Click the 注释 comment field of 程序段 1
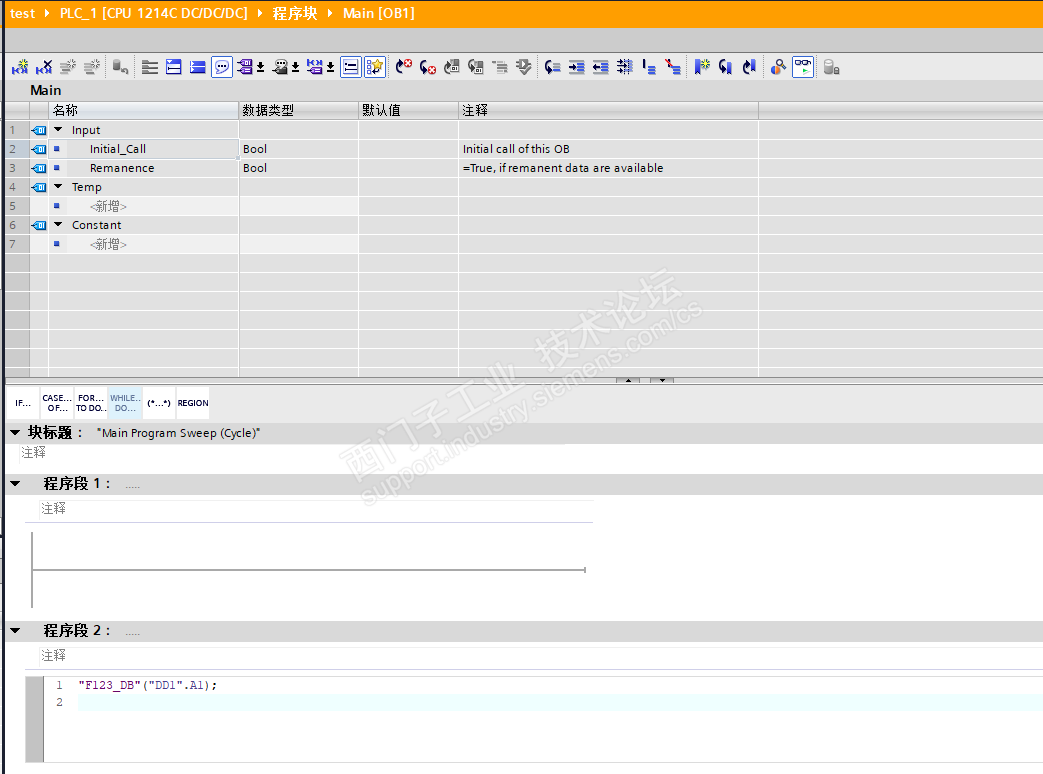Viewport: 1043px width, 774px height. pyautogui.click(x=316, y=509)
